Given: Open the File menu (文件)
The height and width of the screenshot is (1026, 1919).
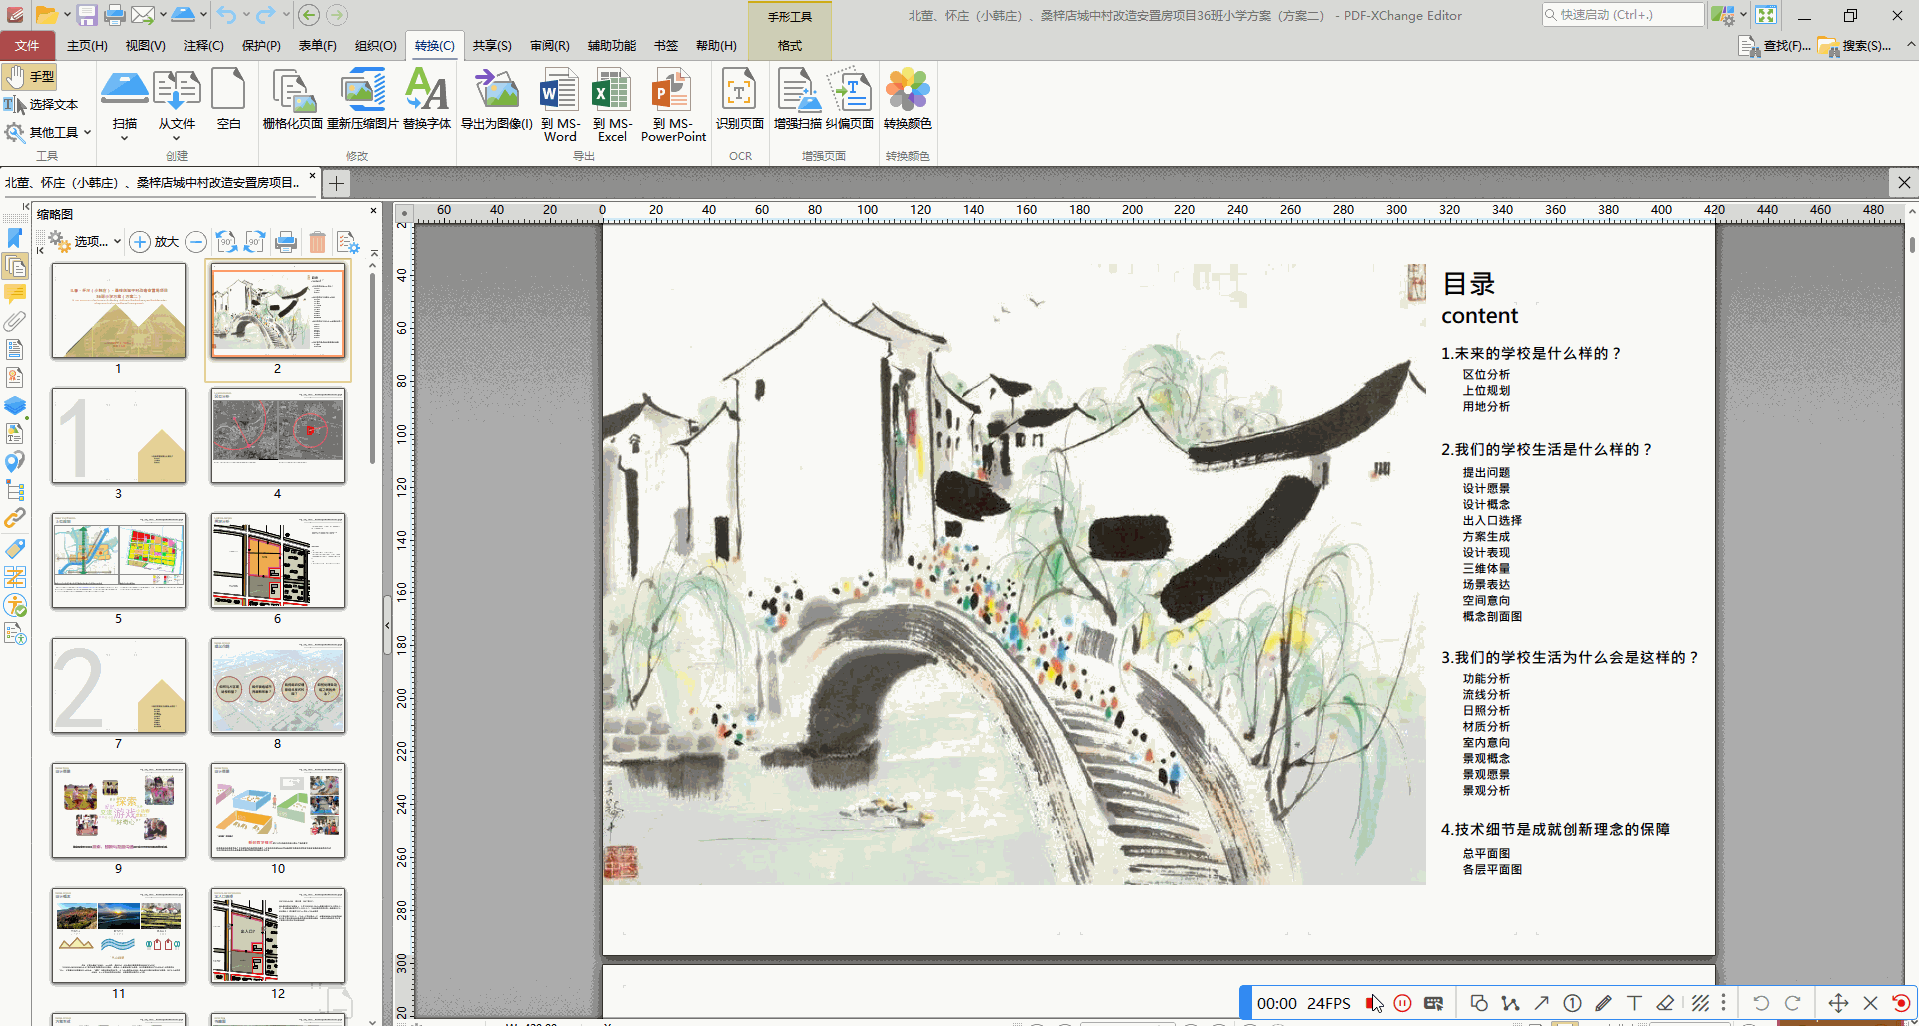Looking at the screenshot, I should pyautogui.click(x=27, y=46).
